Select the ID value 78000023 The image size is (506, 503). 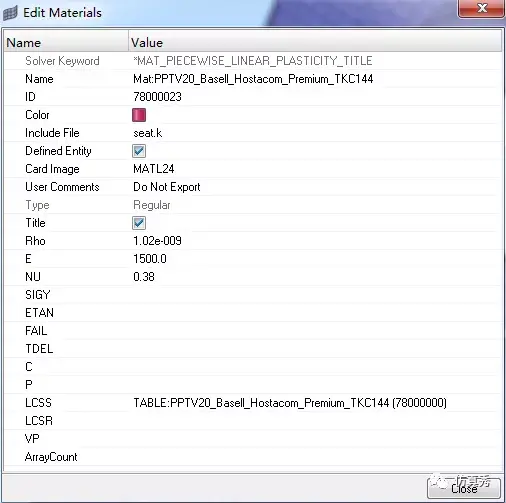point(157,97)
